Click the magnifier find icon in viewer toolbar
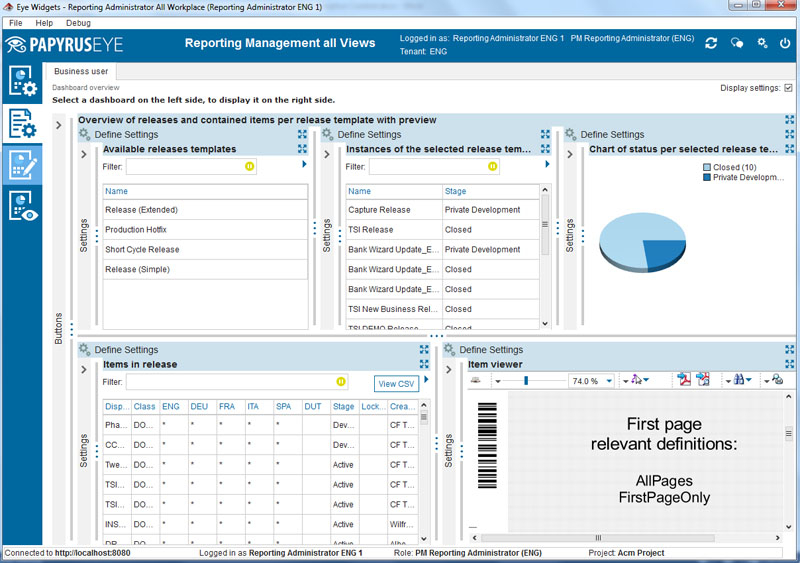Image resolution: width=800 pixels, height=563 pixels. 778,379
